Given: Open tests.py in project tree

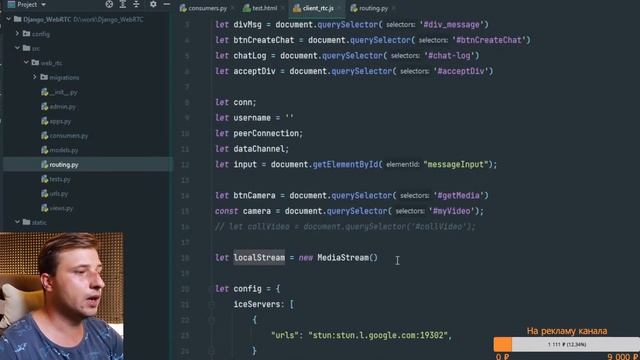Looking at the screenshot, I should [56, 179].
